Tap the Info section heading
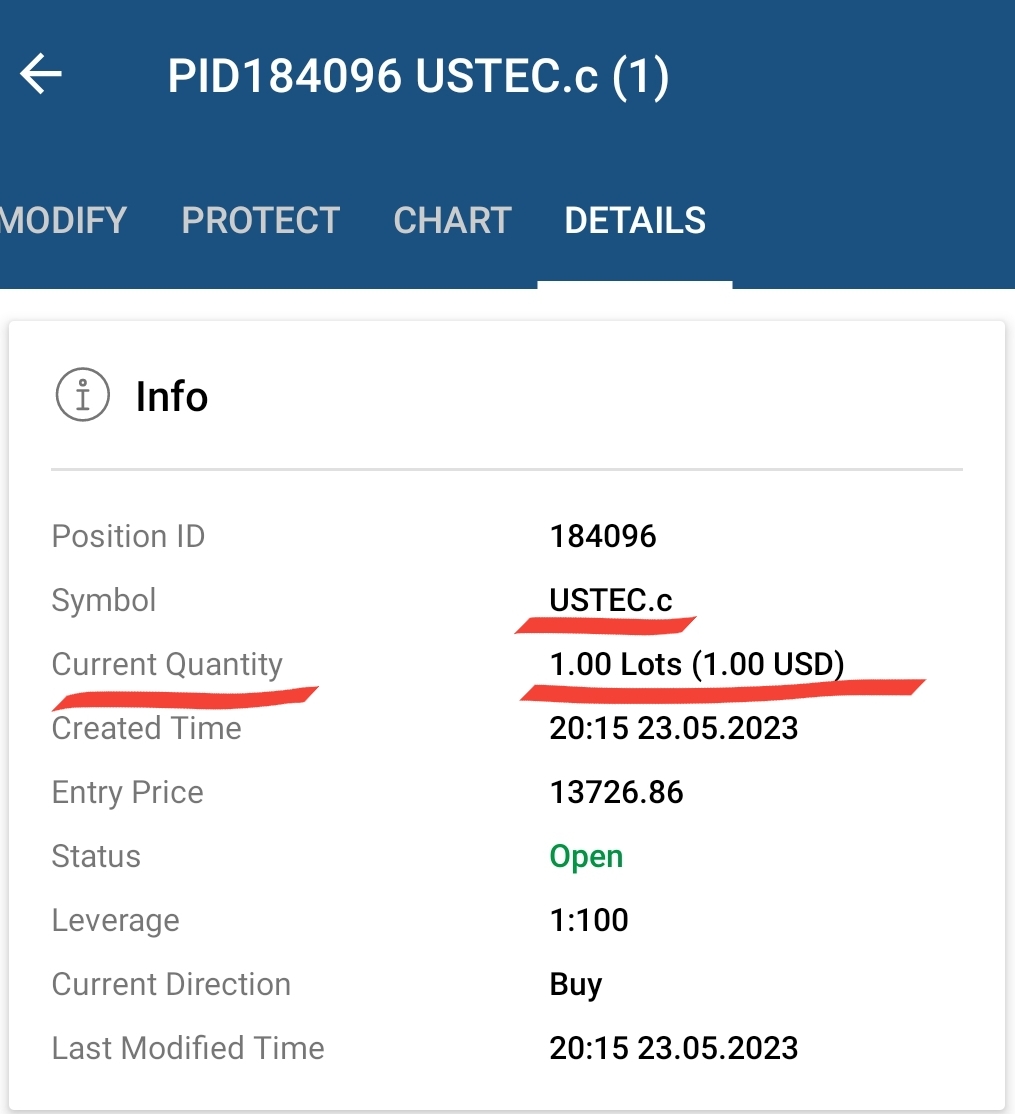This screenshot has height=1114, width=1015. pyautogui.click(x=172, y=396)
